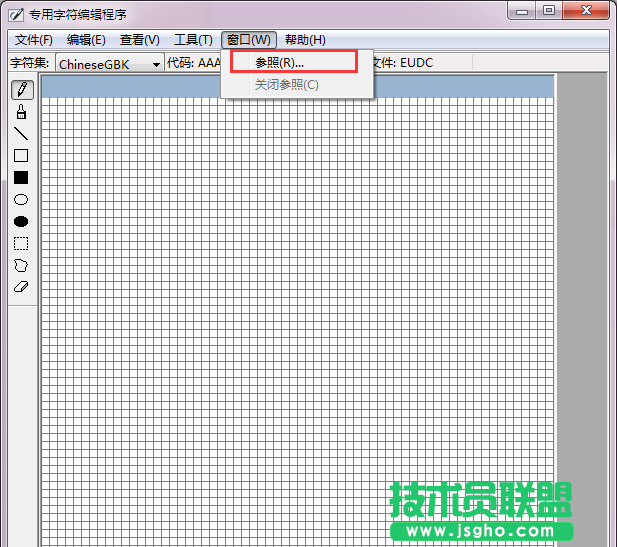617x547 pixels.
Task: Expand the ChineseGBK character set dropdown
Action: 156,65
